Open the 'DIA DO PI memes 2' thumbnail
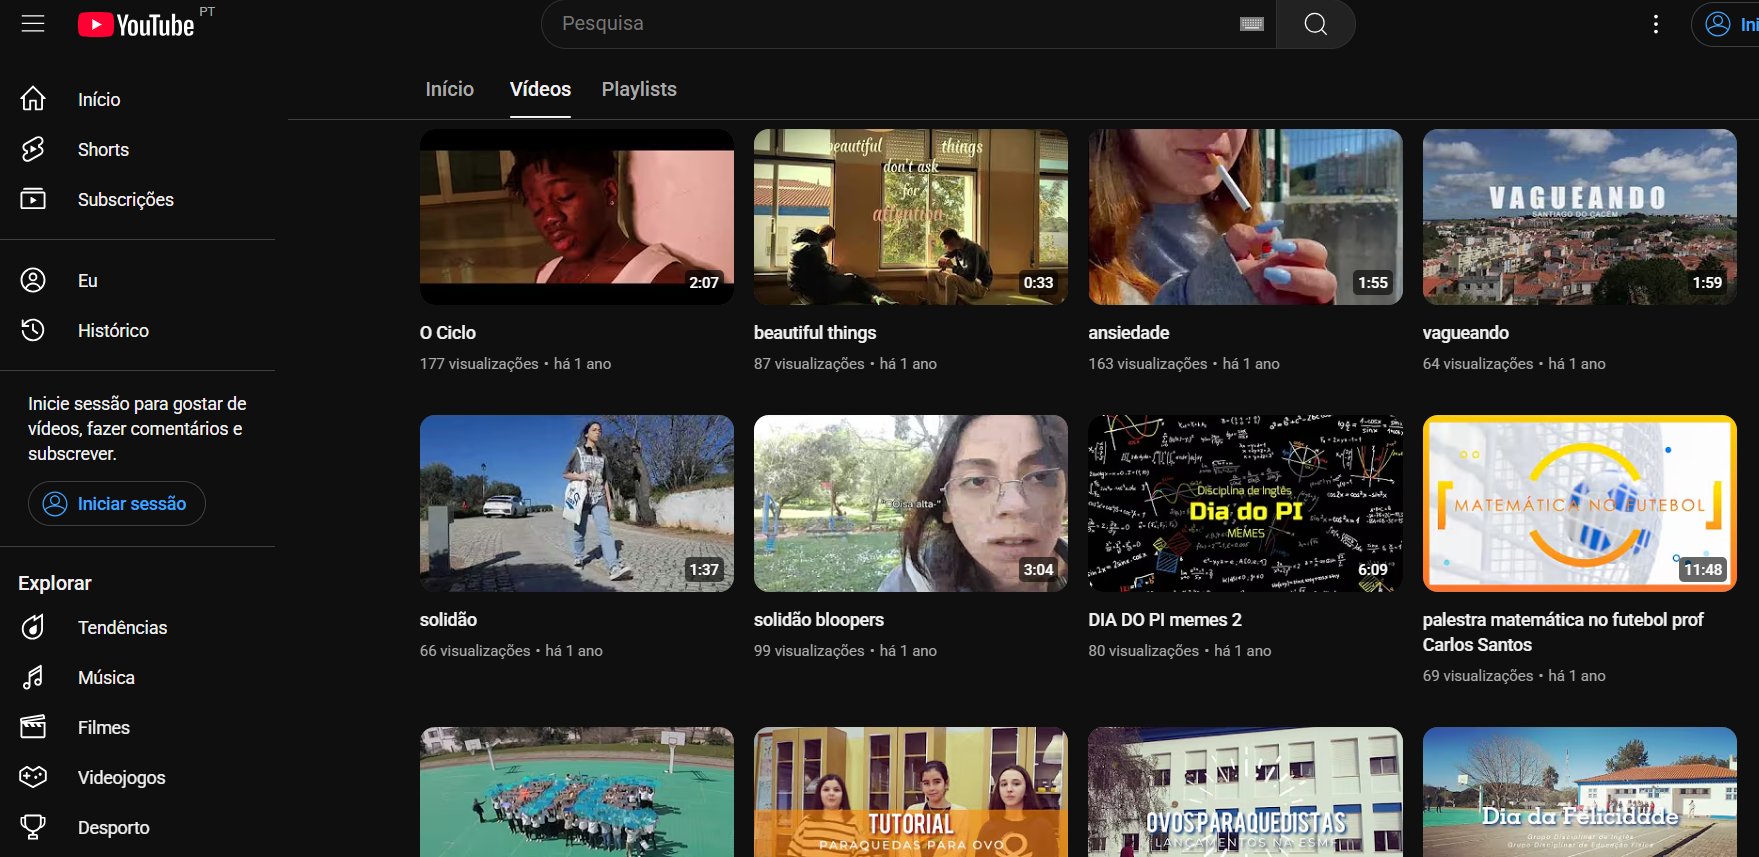Image resolution: width=1759 pixels, height=857 pixels. [x=1244, y=503]
